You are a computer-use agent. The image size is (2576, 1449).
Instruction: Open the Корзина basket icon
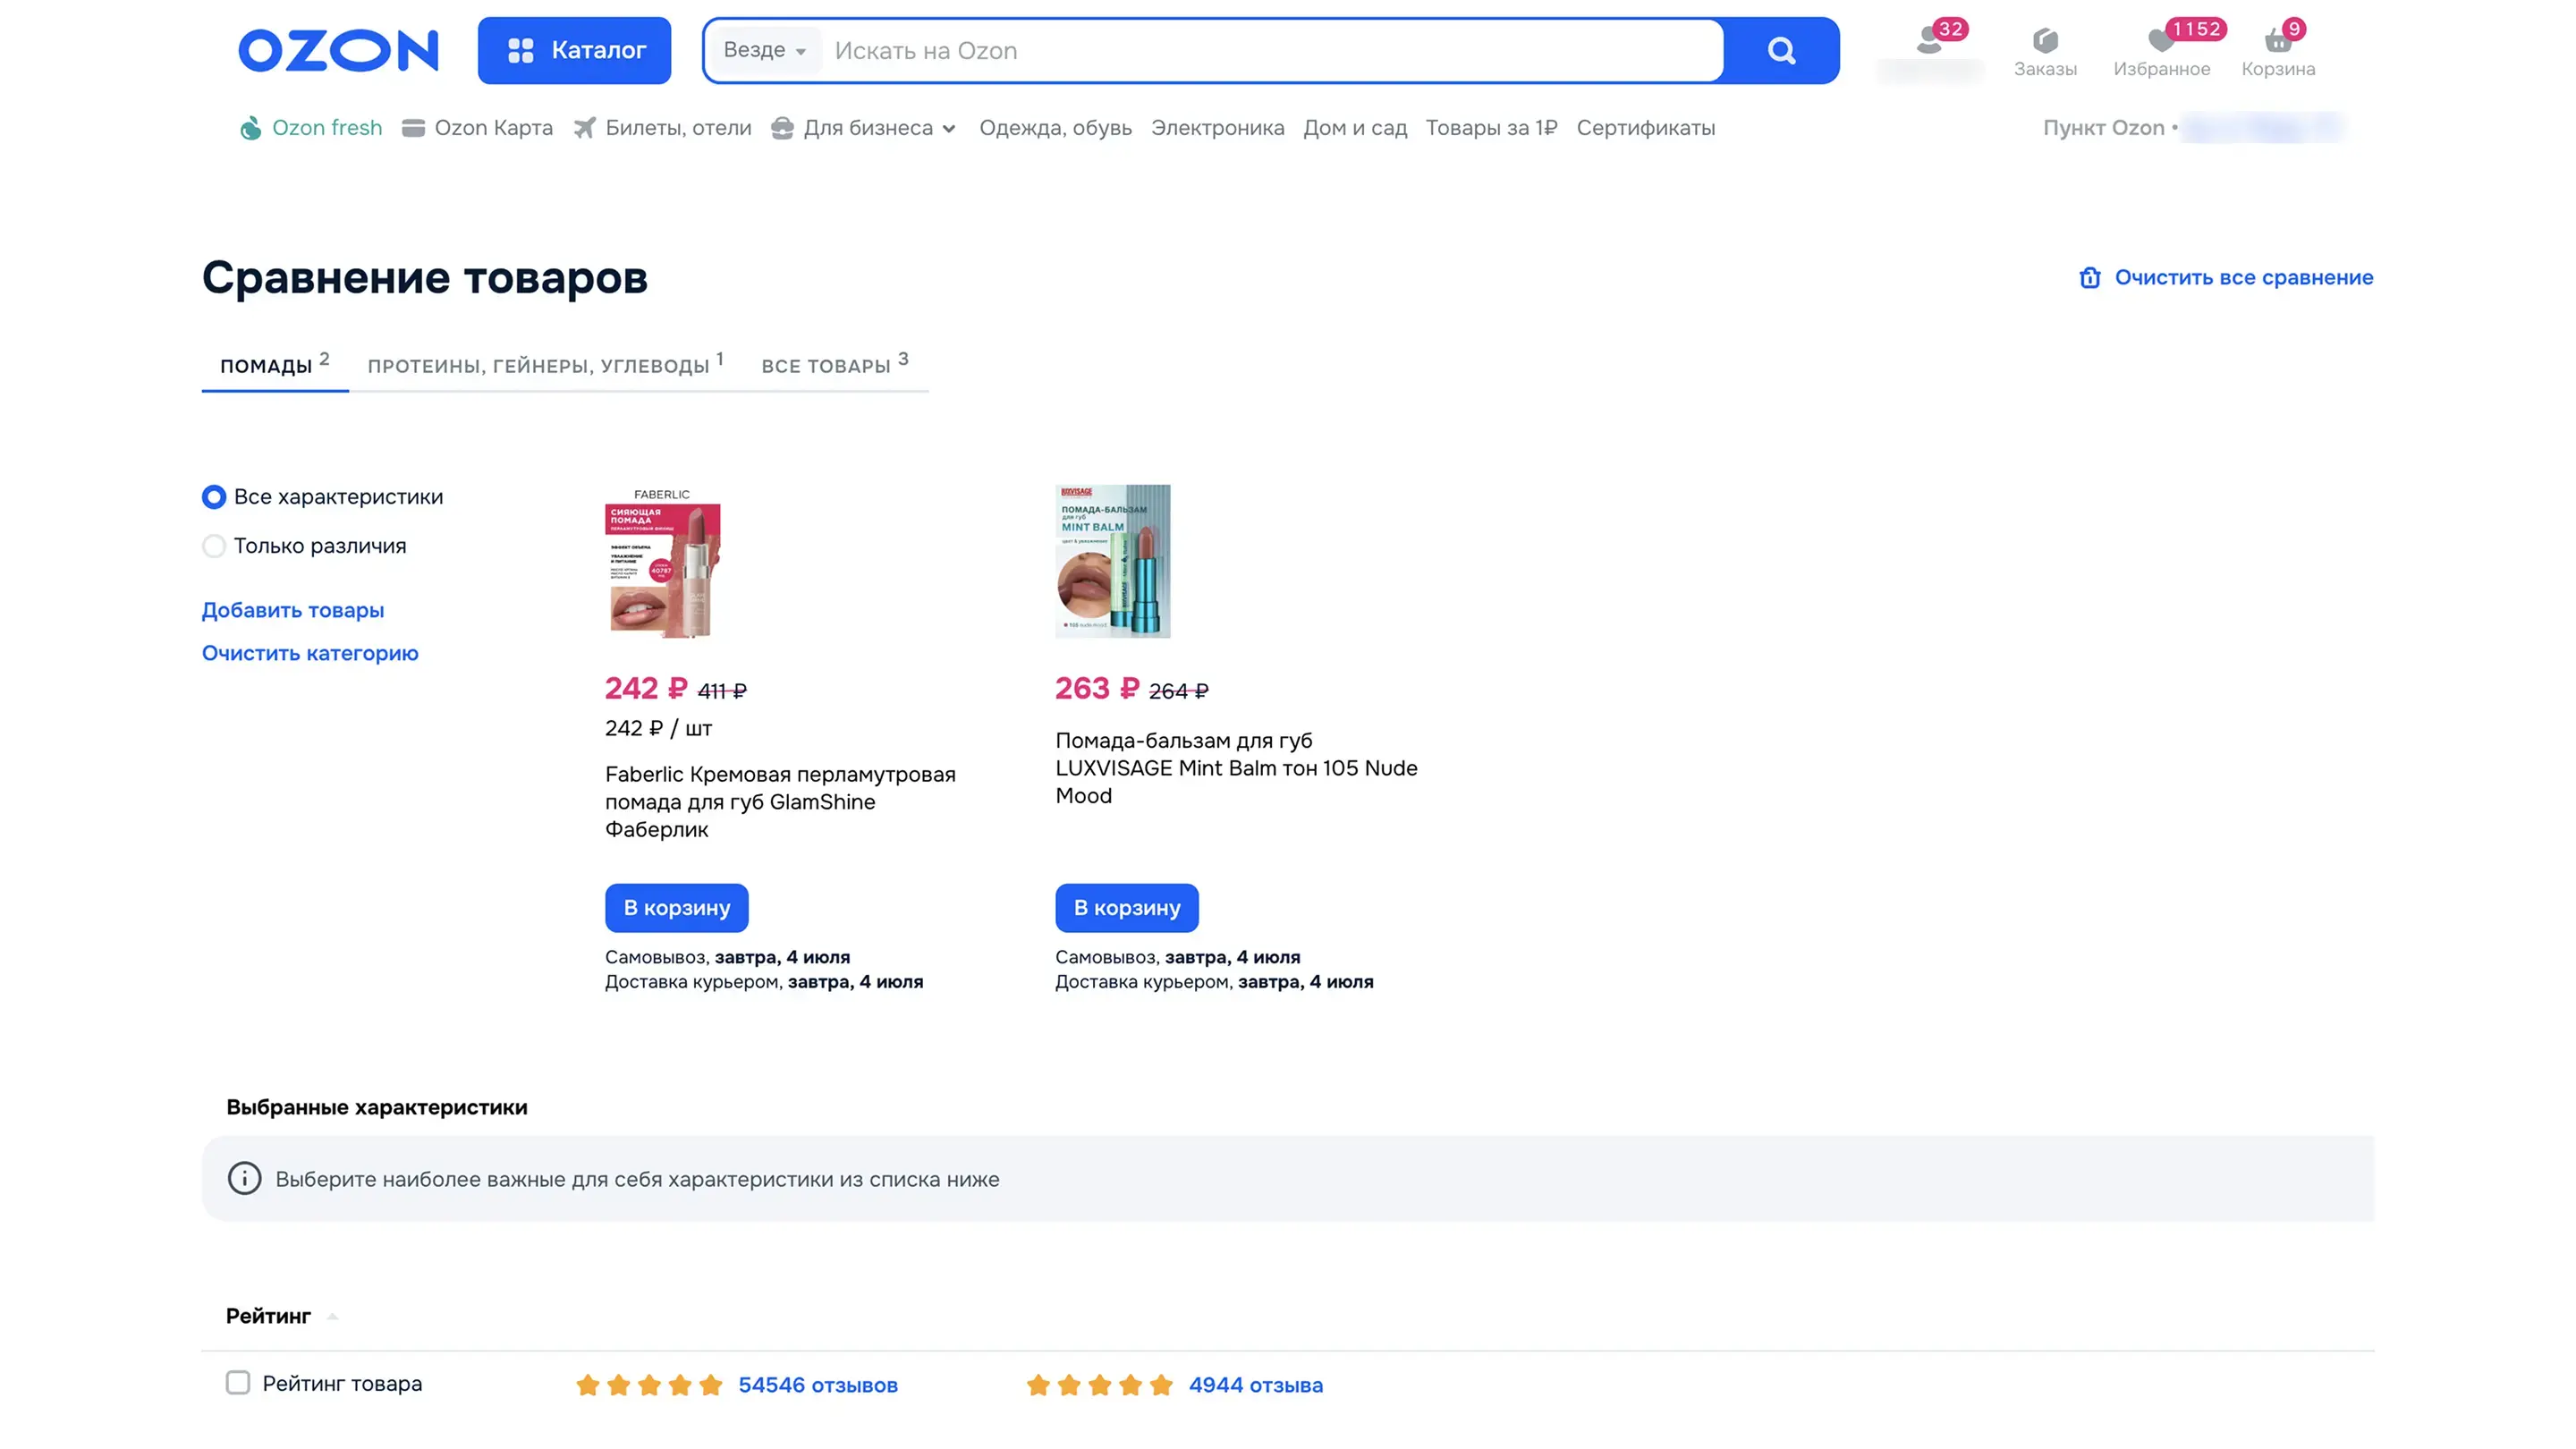[2277, 42]
